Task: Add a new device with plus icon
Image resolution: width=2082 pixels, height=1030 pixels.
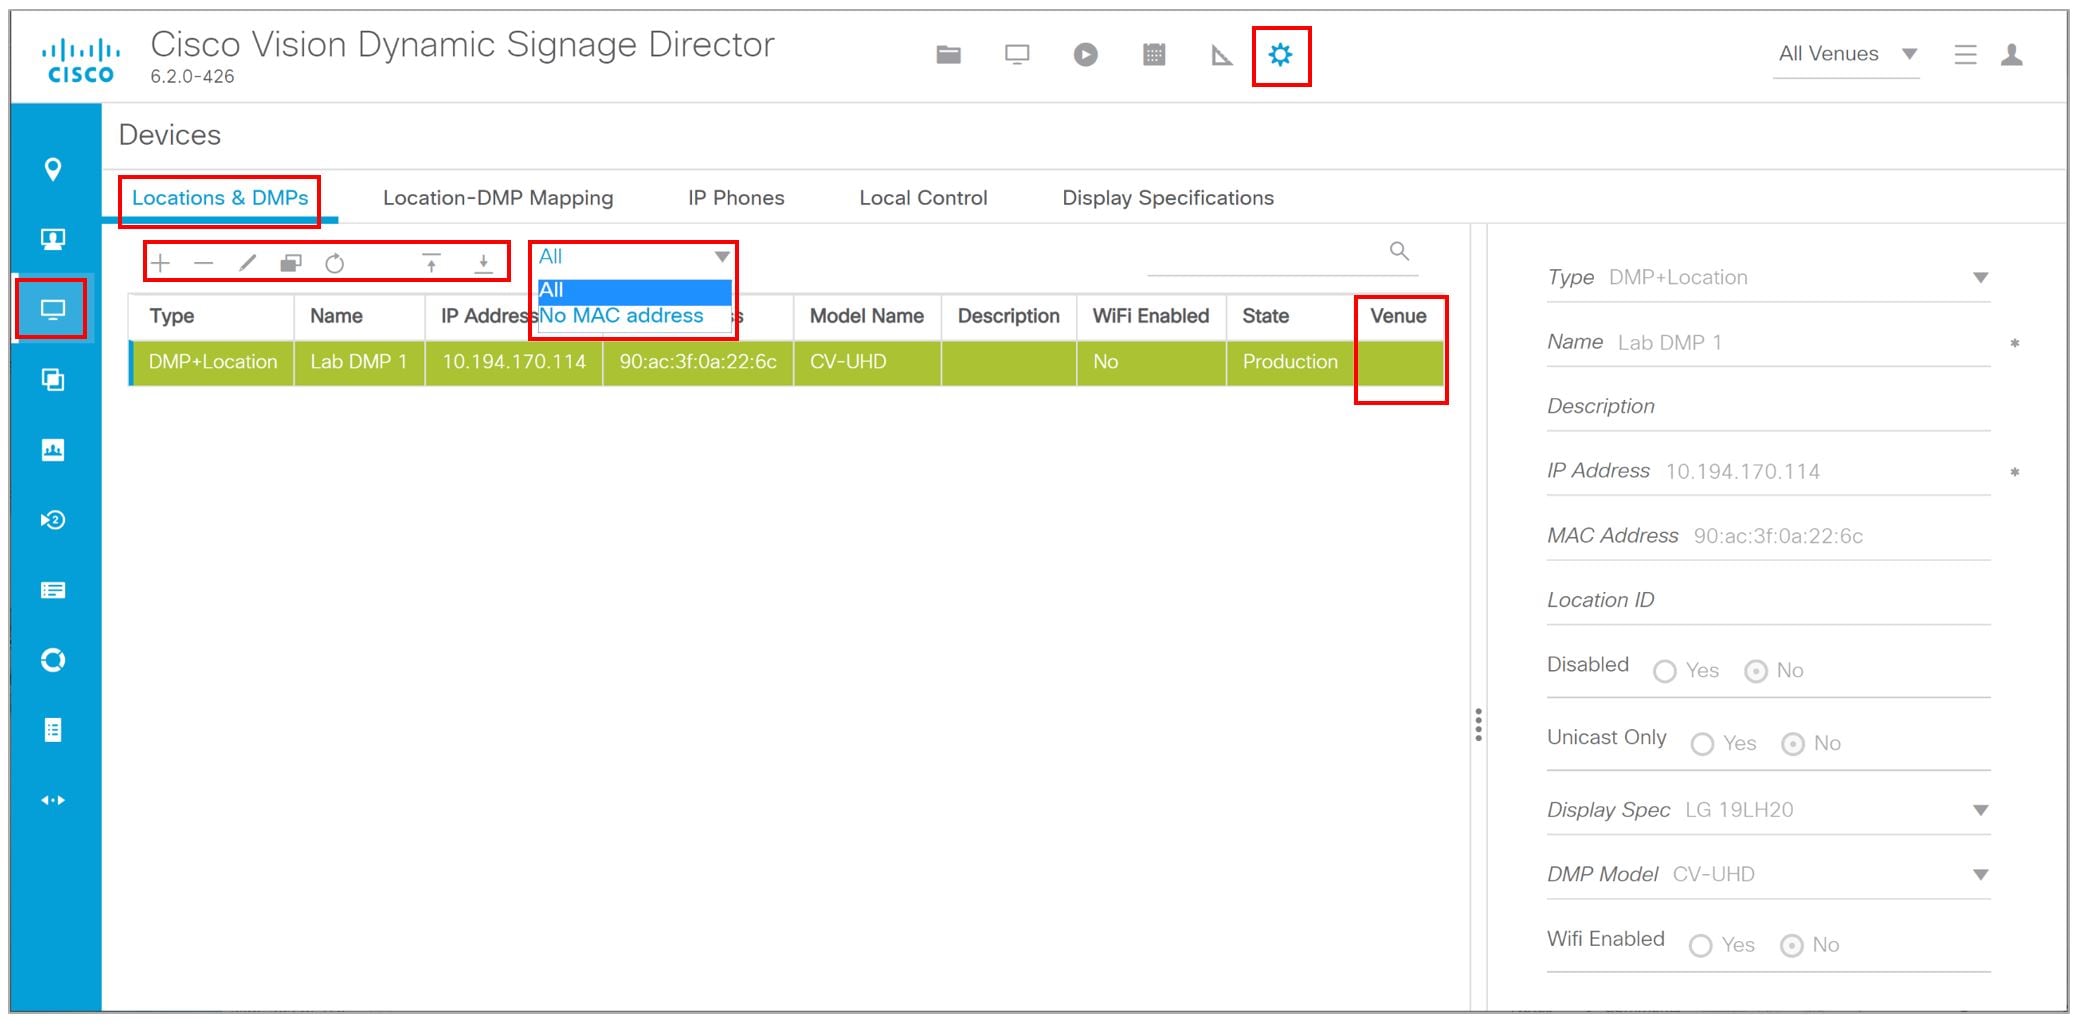Action: point(160,263)
